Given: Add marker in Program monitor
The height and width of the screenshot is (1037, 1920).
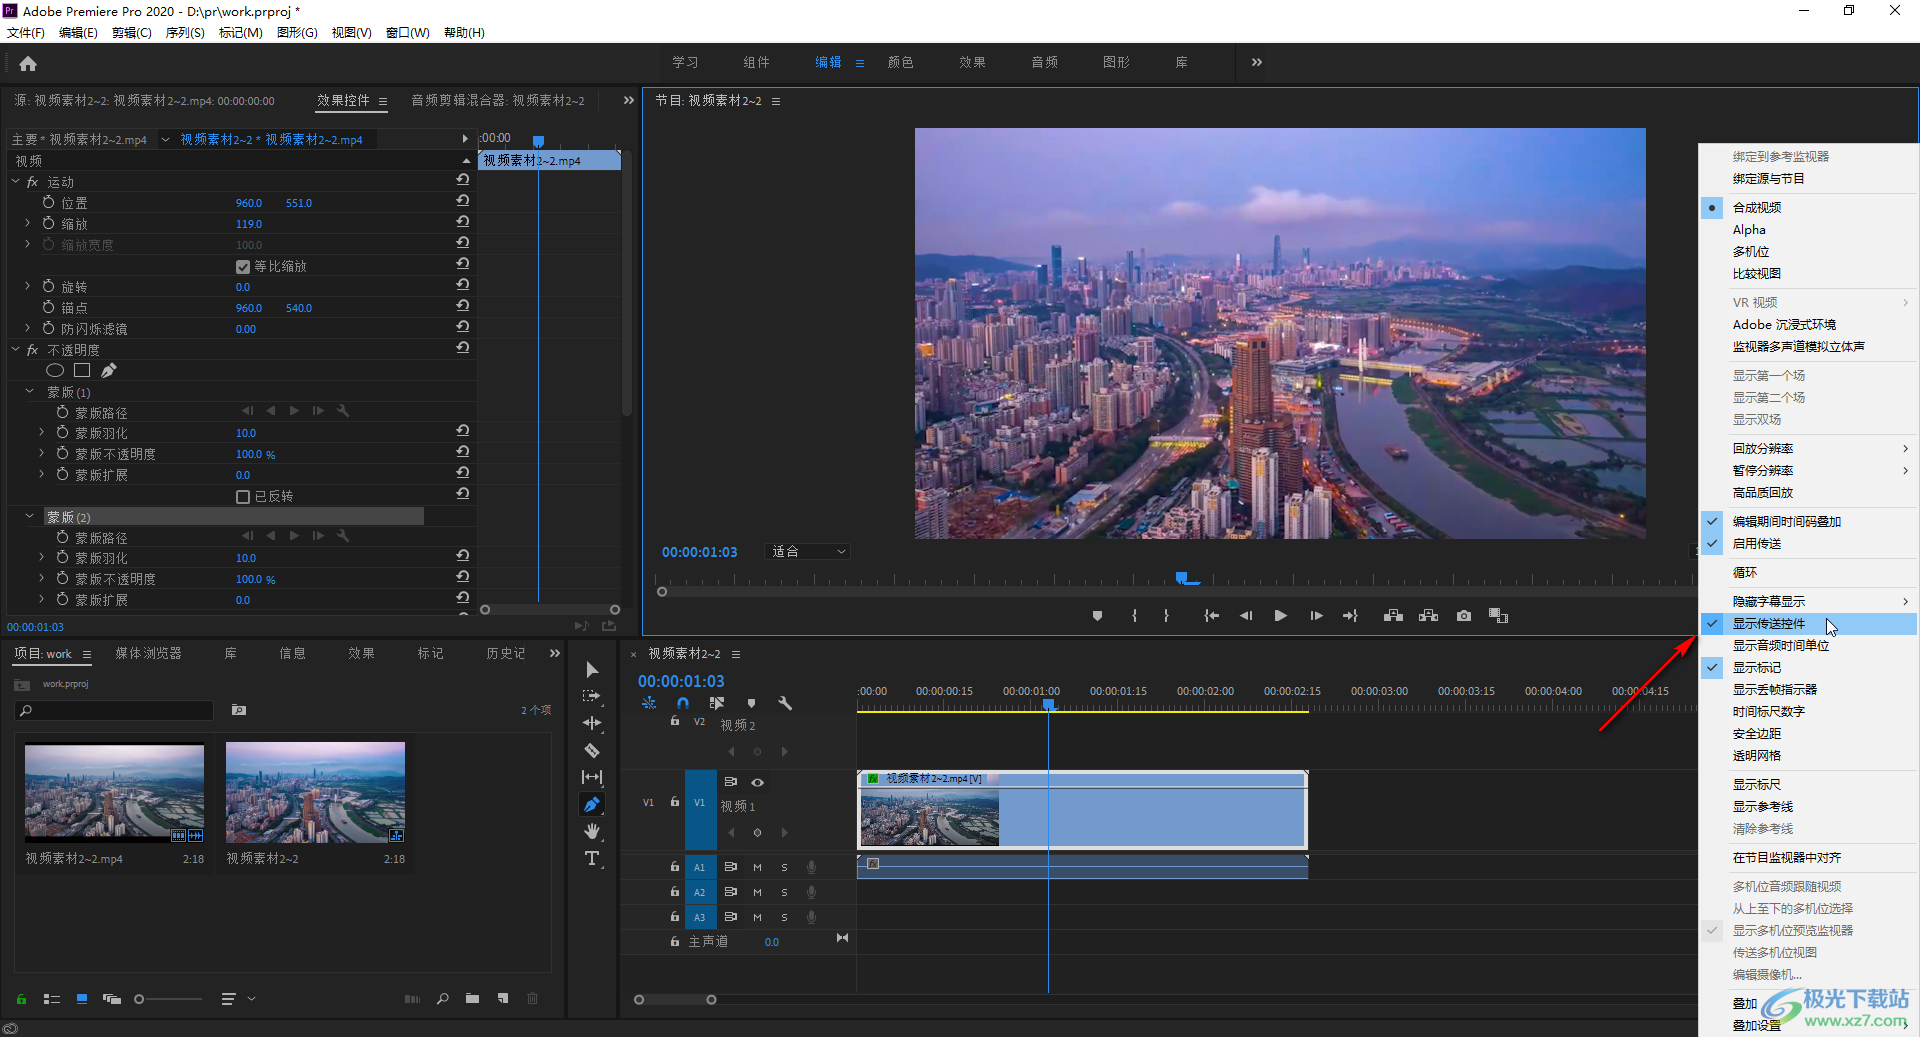Looking at the screenshot, I should click(x=1097, y=616).
